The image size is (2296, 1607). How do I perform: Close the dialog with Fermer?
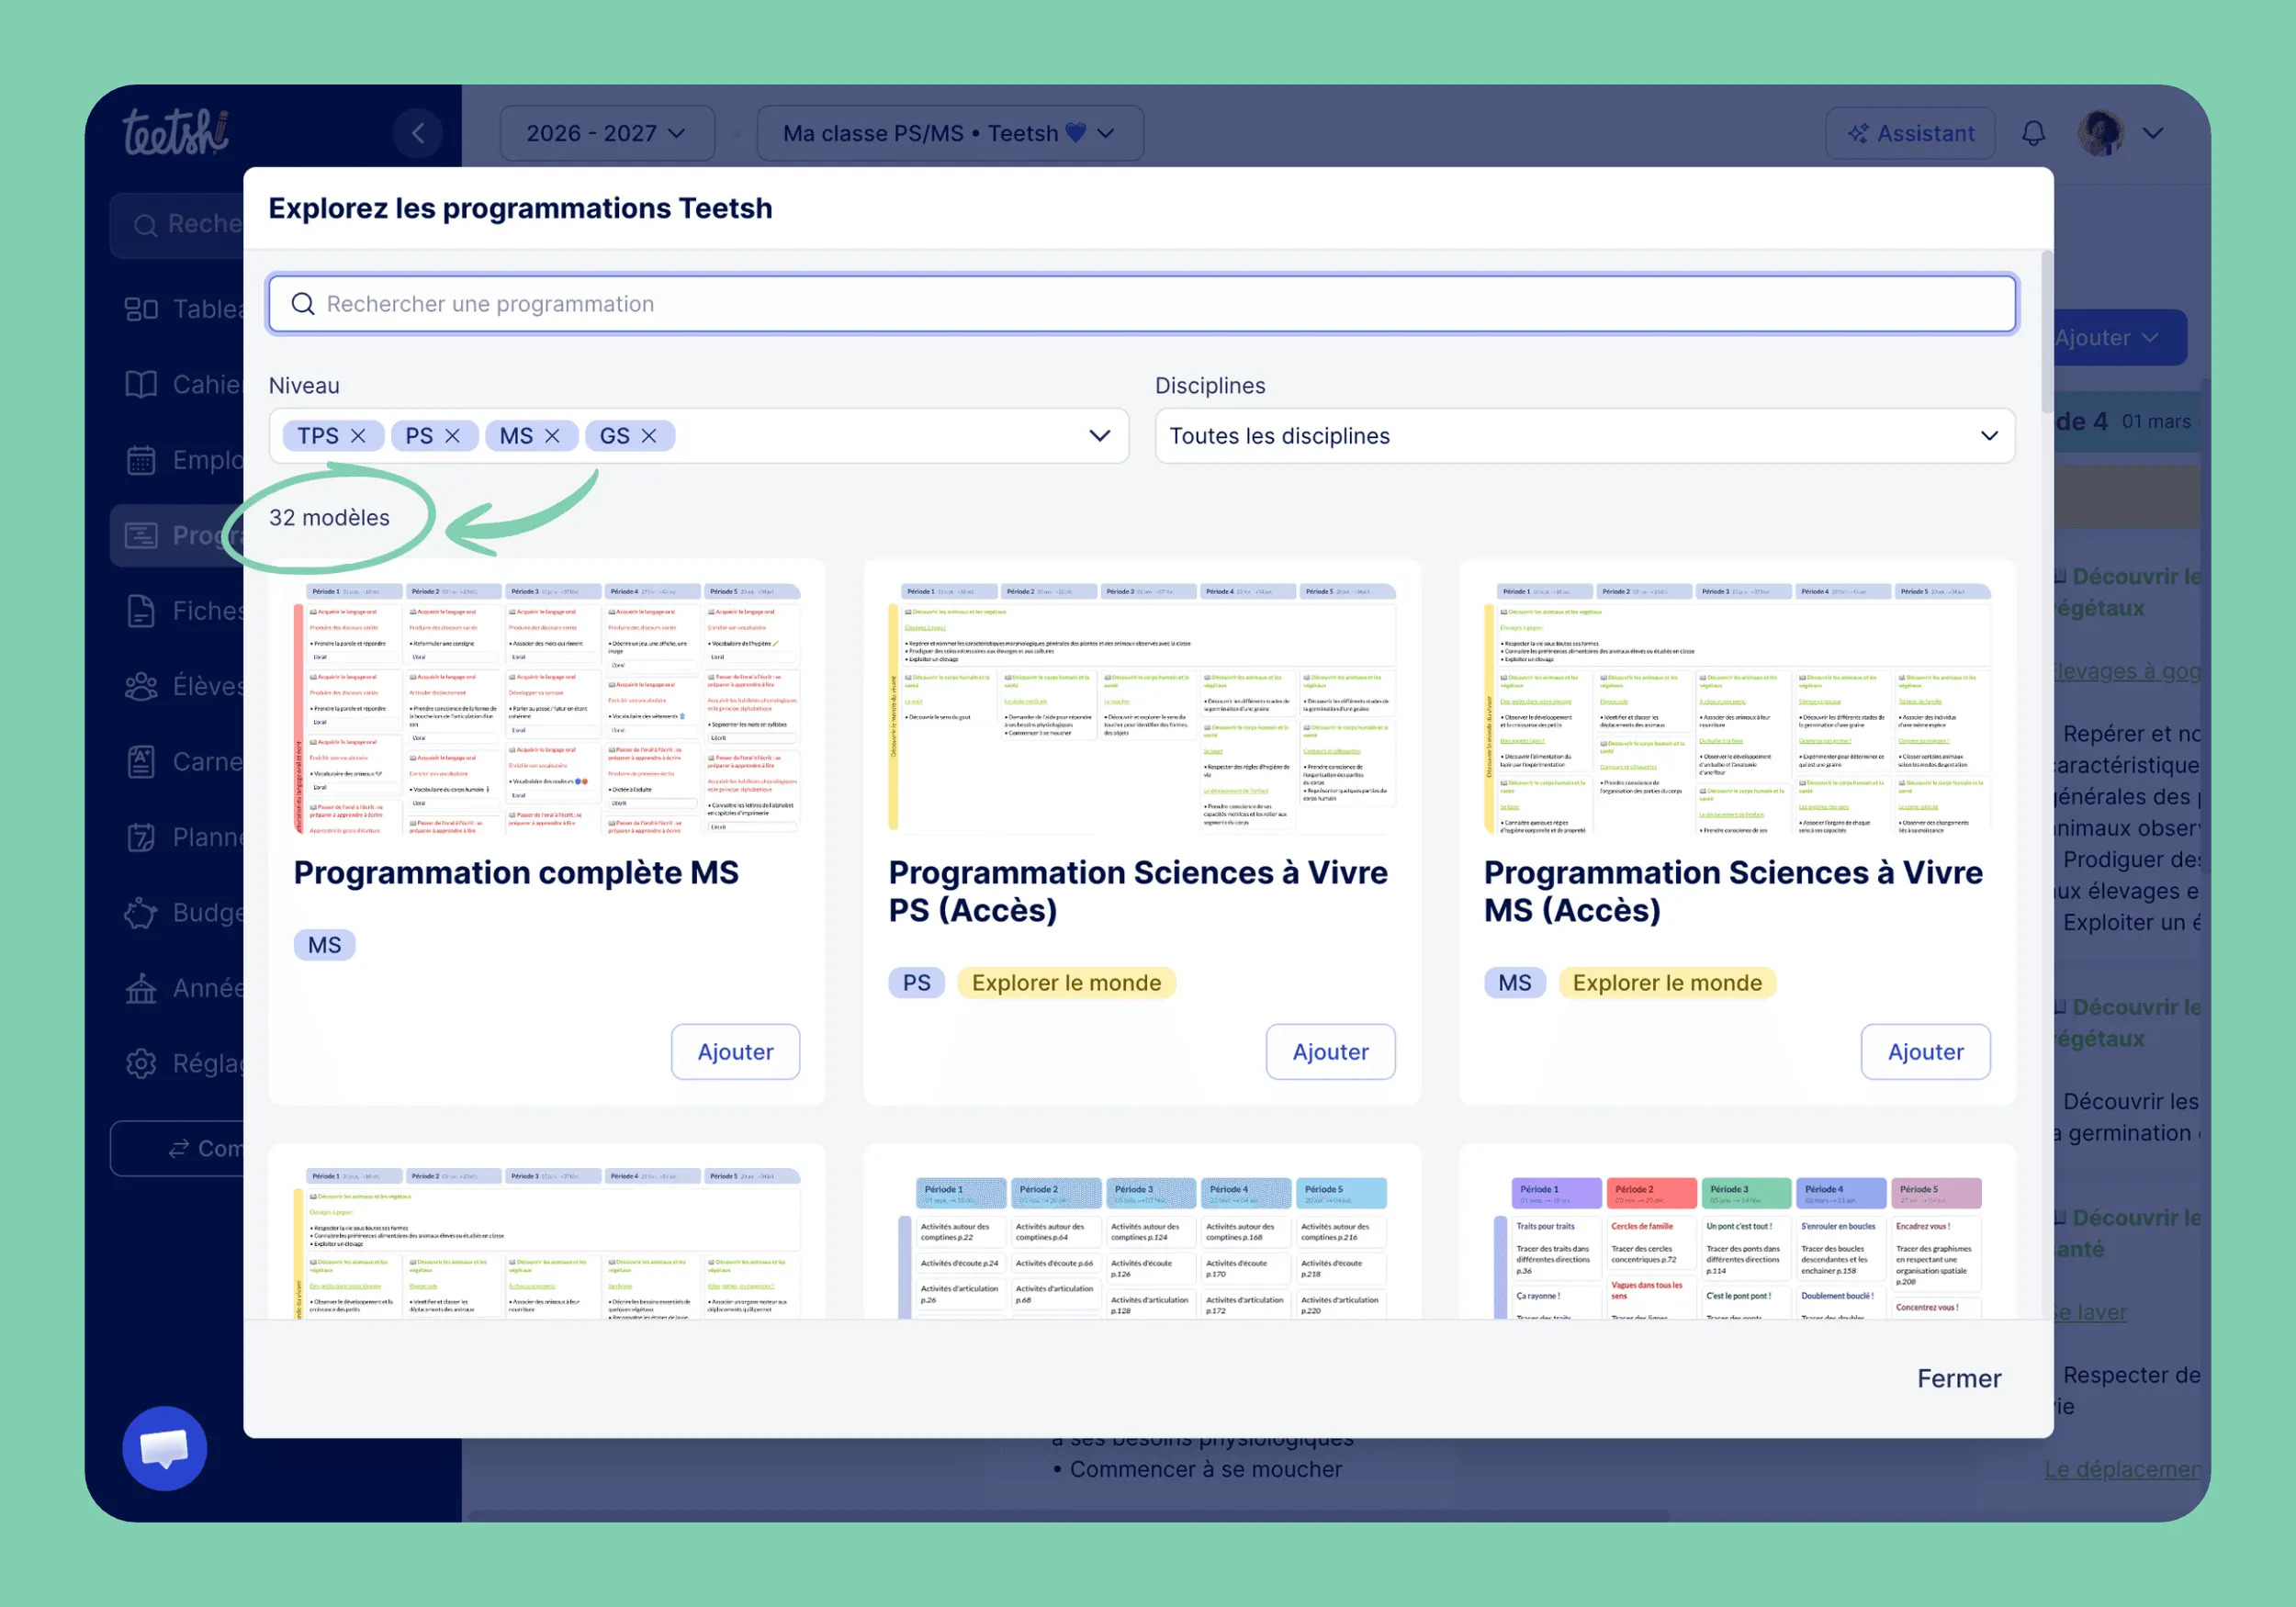(x=1958, y=1378)
